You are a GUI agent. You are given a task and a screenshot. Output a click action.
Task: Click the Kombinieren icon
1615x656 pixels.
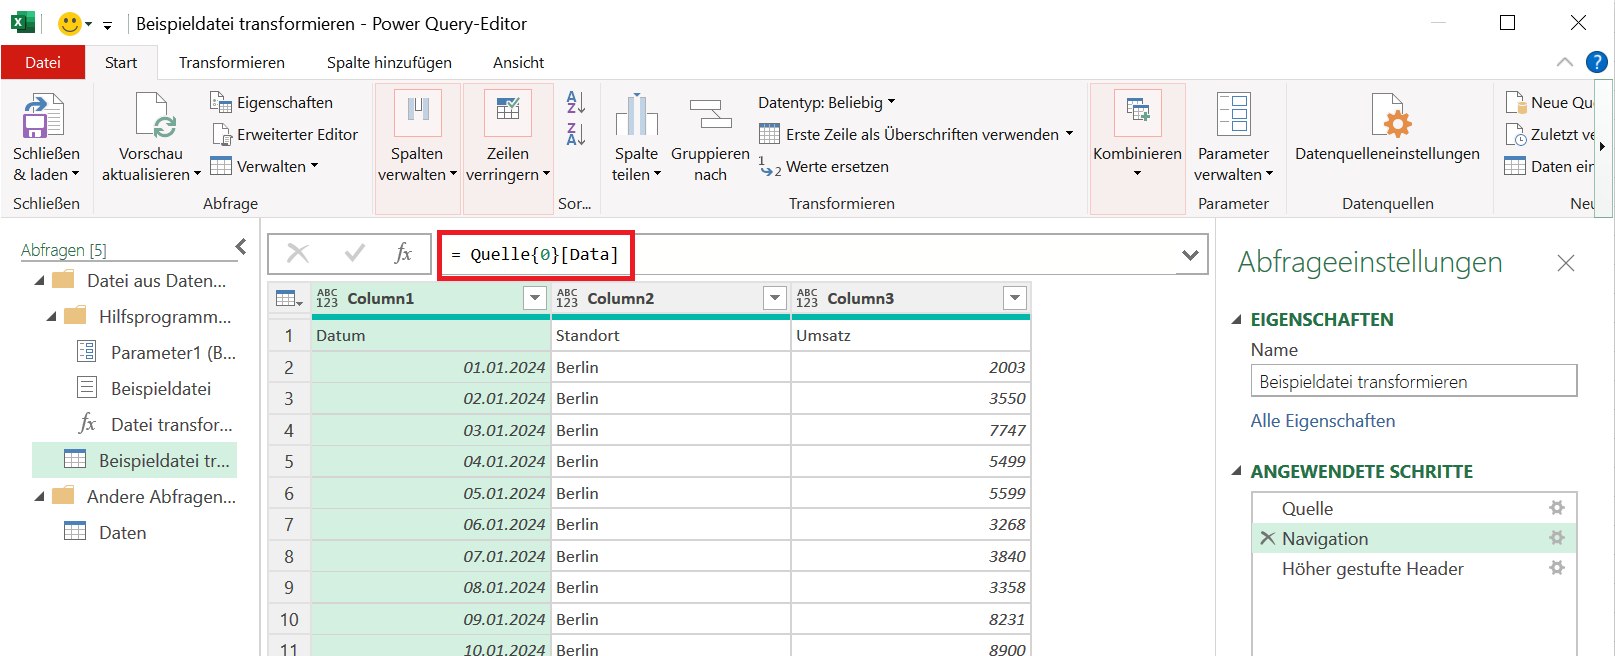pyautogui.click(x=1138, y=113)
